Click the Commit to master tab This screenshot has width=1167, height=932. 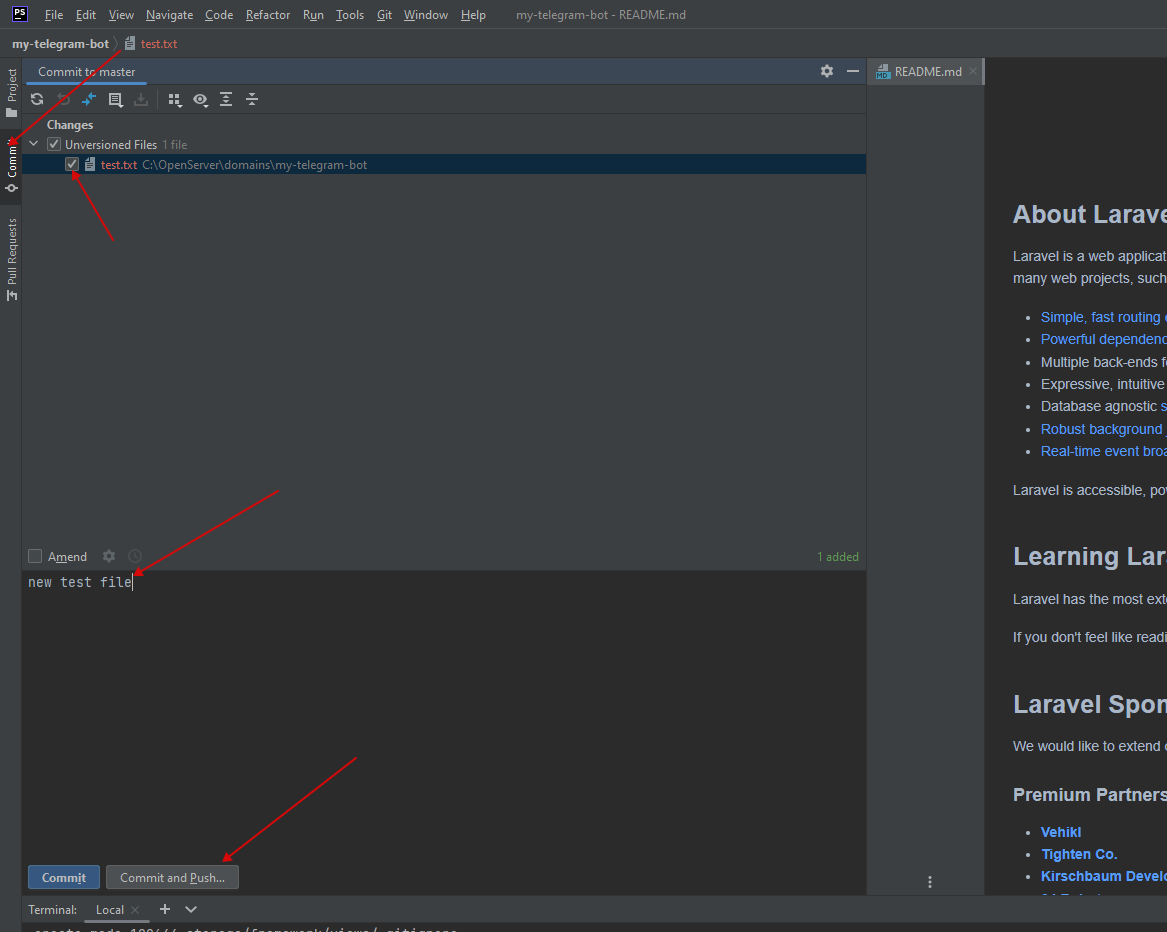[x=86, y=71]
